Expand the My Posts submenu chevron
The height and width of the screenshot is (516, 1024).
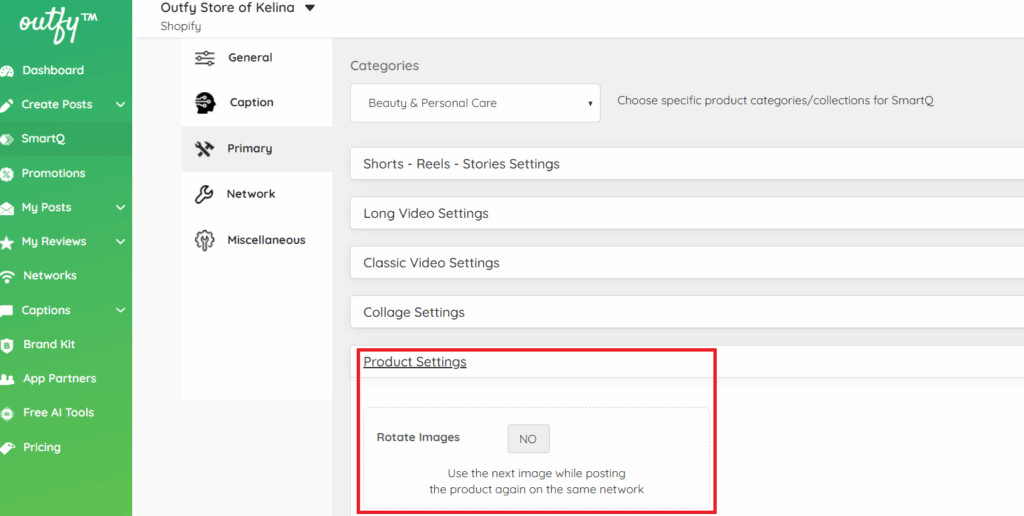pos(120,208)
